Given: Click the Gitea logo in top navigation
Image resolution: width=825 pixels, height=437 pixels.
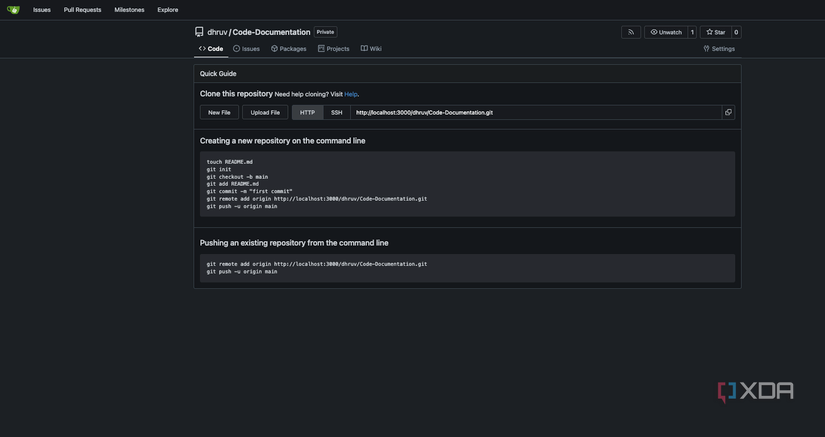Looking at the screenshot, I should [x=13, y=10].
